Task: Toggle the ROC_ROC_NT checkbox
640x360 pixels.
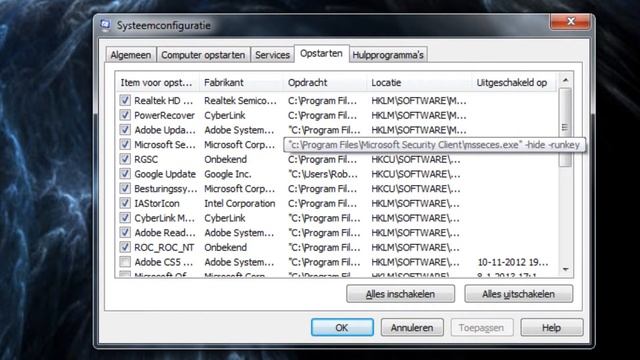Action: point(125,247)
